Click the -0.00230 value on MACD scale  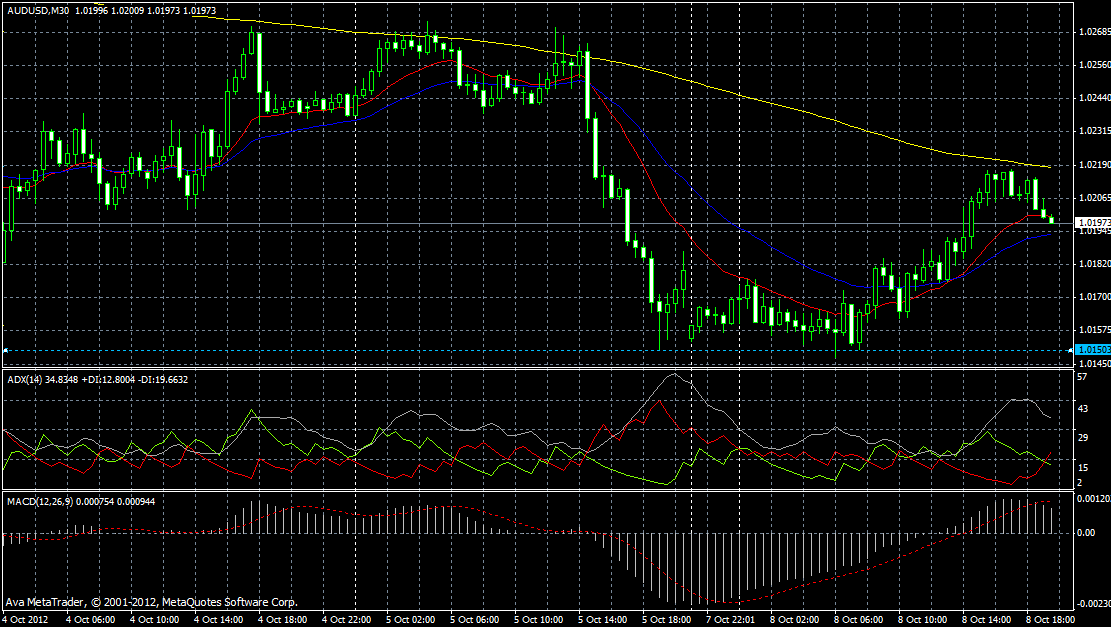coord(1091,603)
